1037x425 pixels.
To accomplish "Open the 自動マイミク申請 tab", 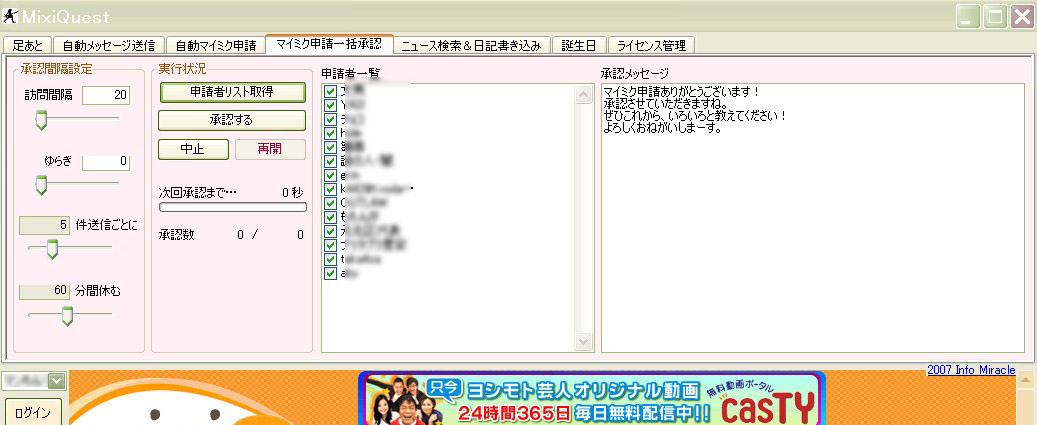I will tap(215, 46).
